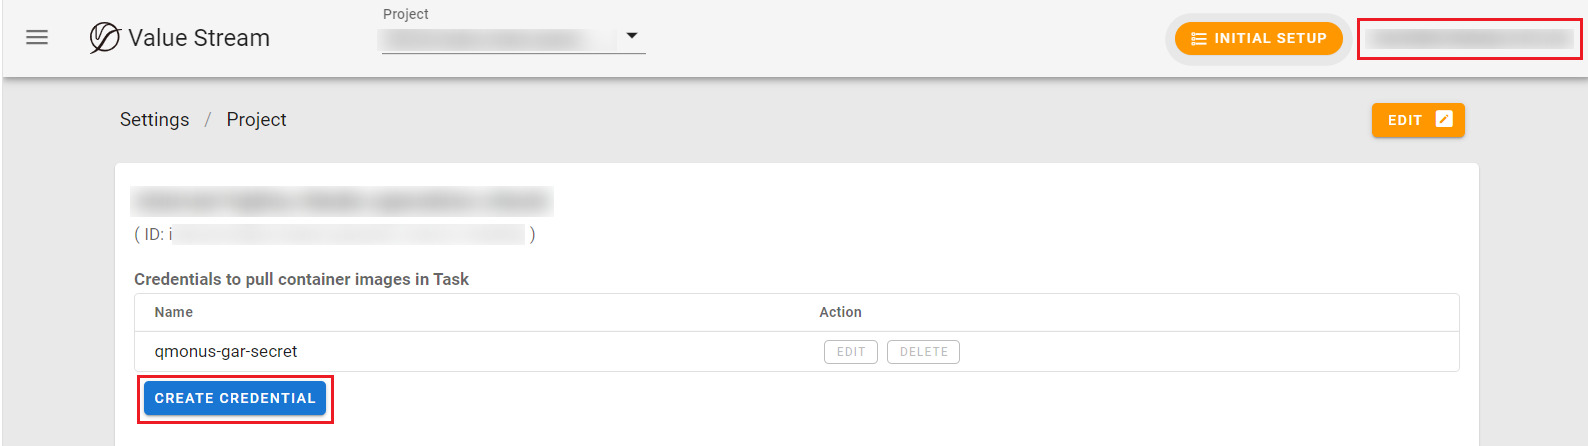Click the checklist icon in Initial Setup
Screen dimensions: 1588x446
[x=1198, y=39]
